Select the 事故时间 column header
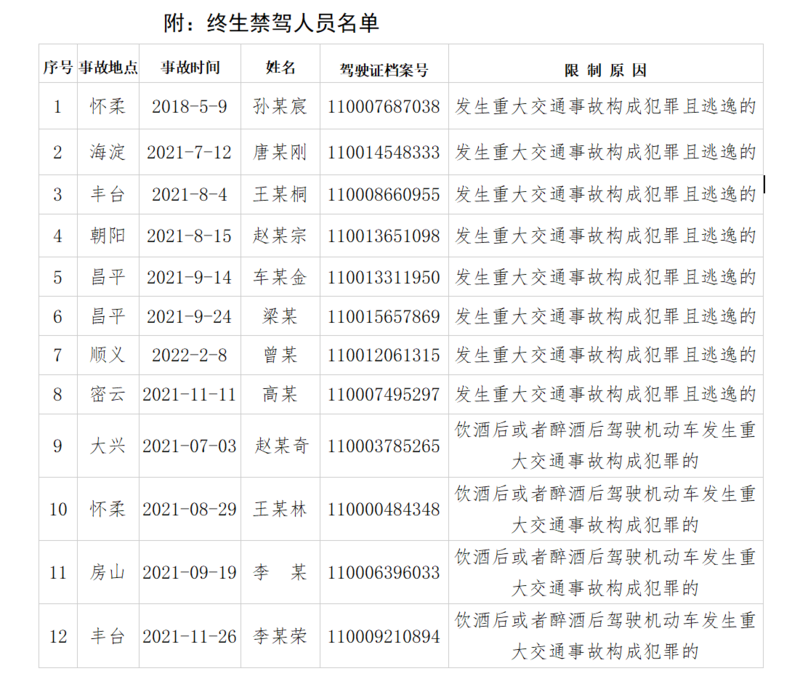Image resolution: width=800 pixels, height=687 pixels. (190, 68)
